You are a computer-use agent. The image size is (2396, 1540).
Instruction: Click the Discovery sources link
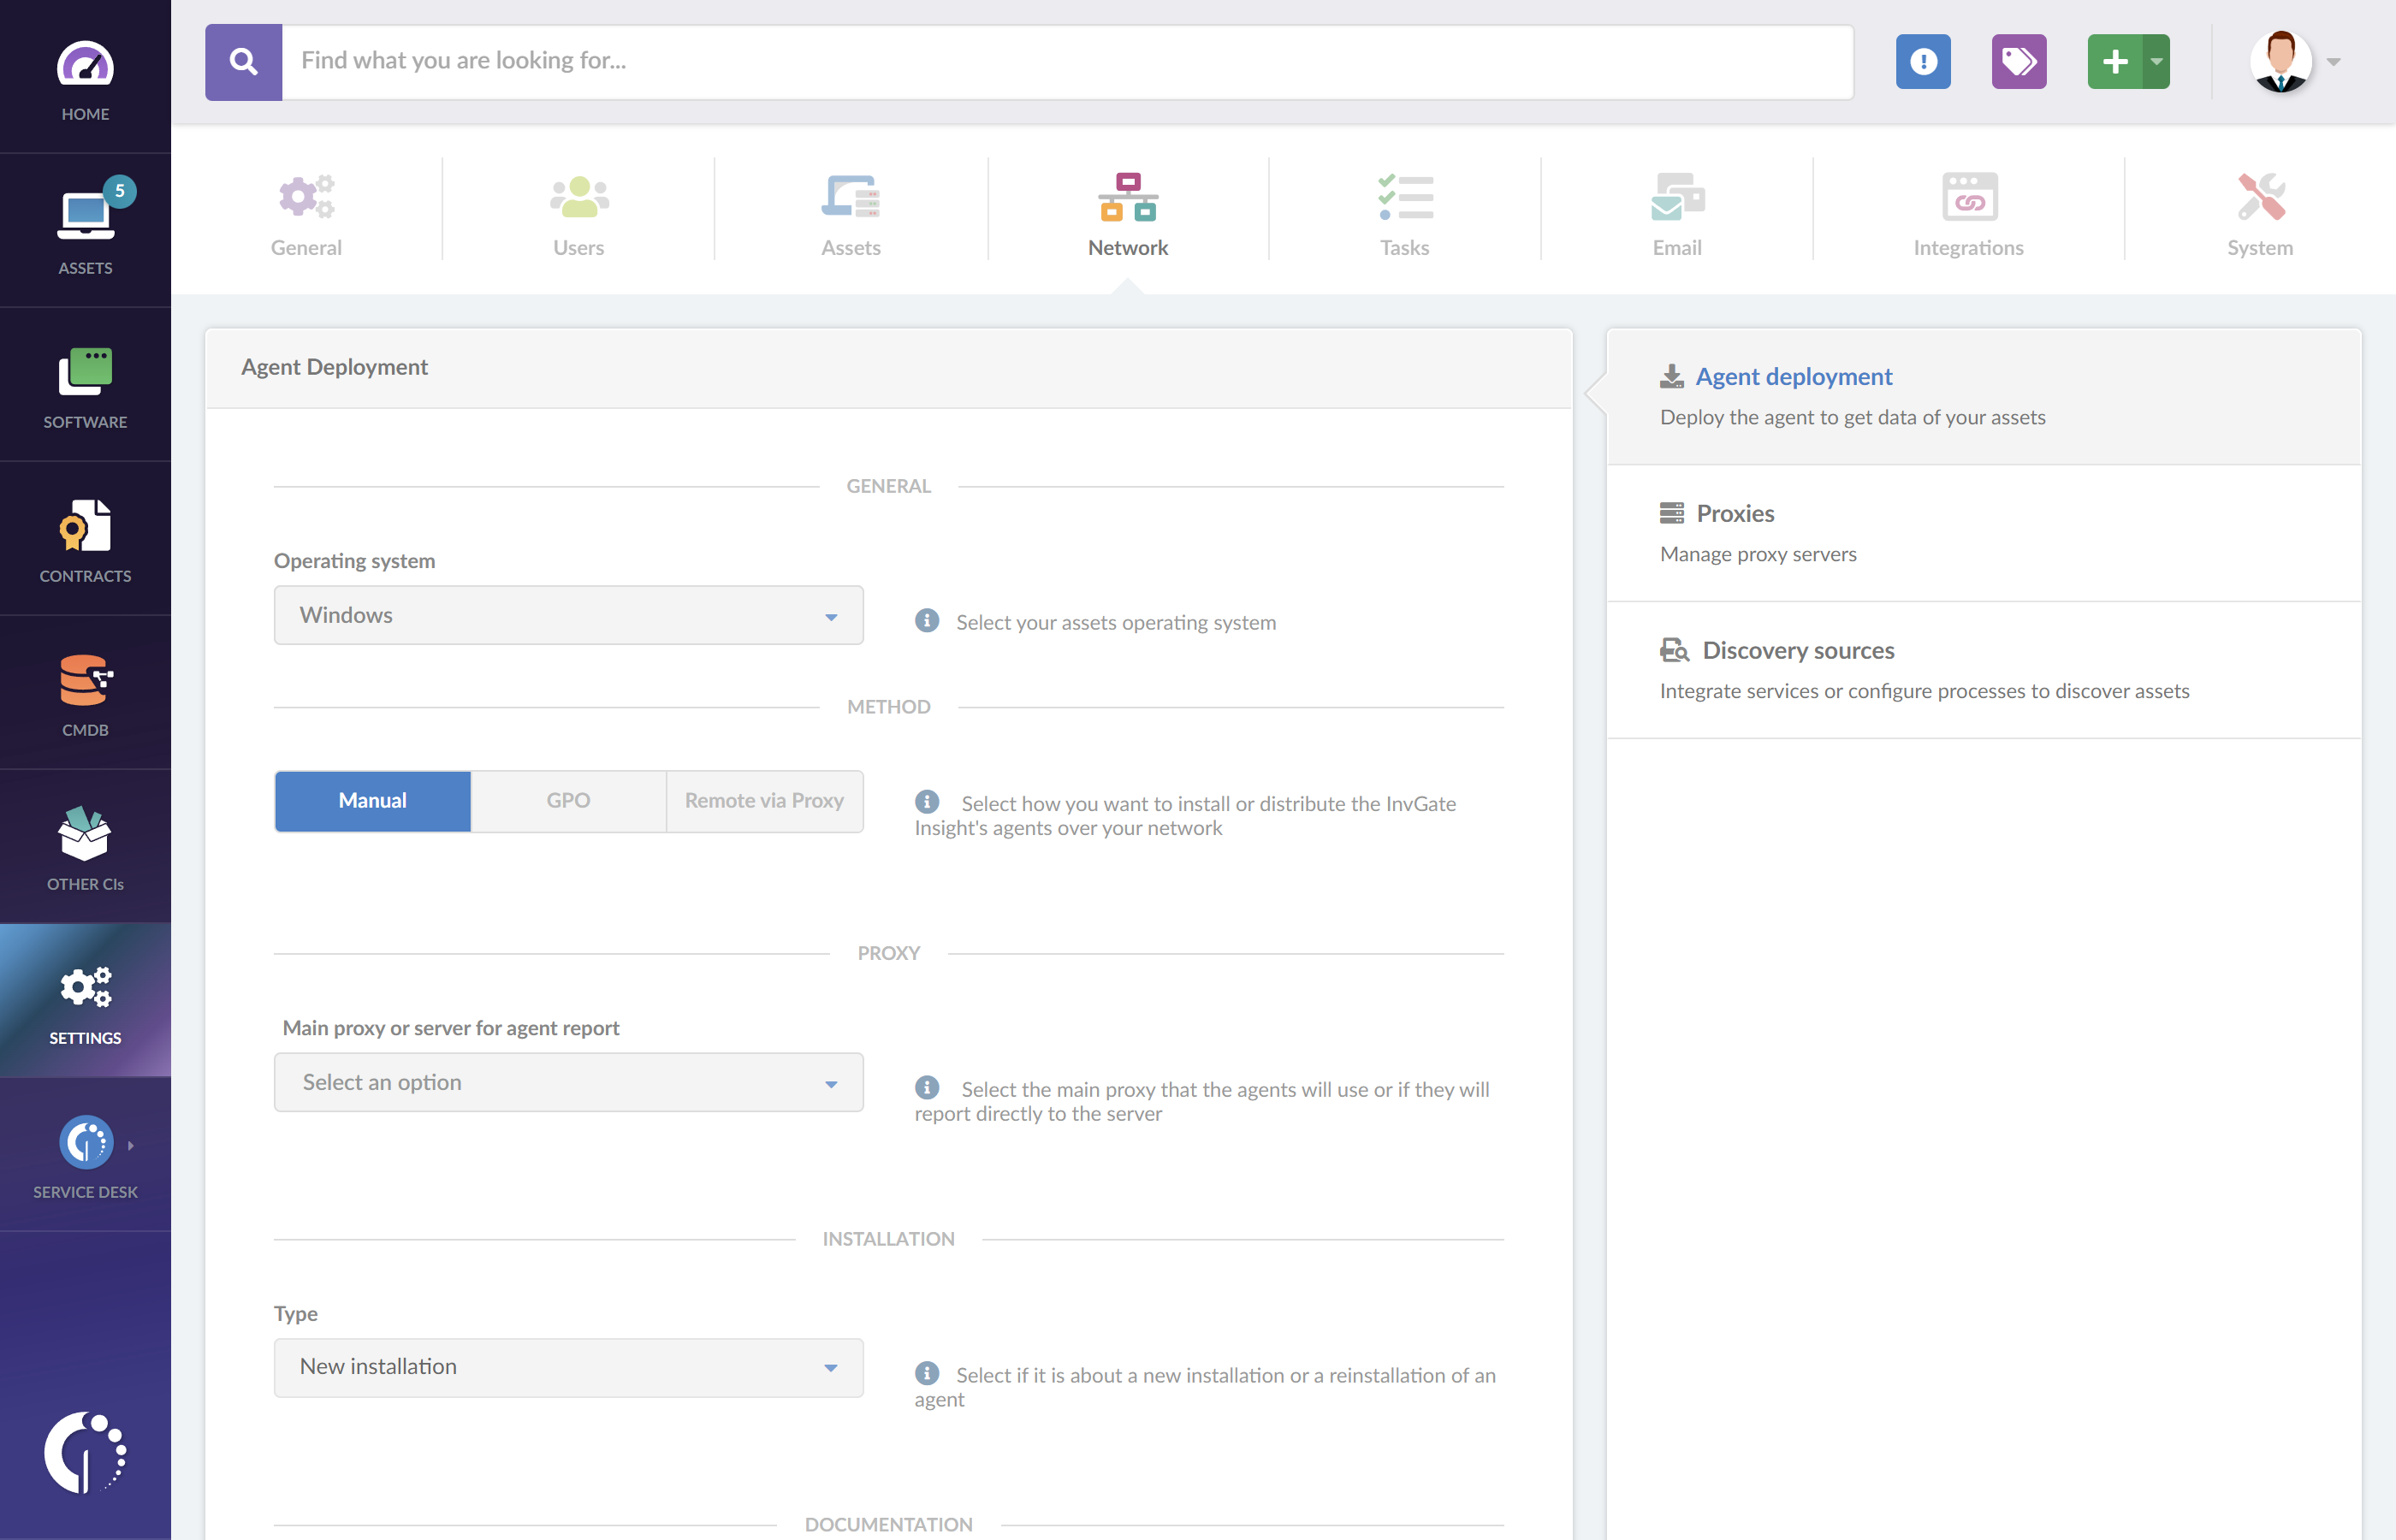click(1797, 650)
